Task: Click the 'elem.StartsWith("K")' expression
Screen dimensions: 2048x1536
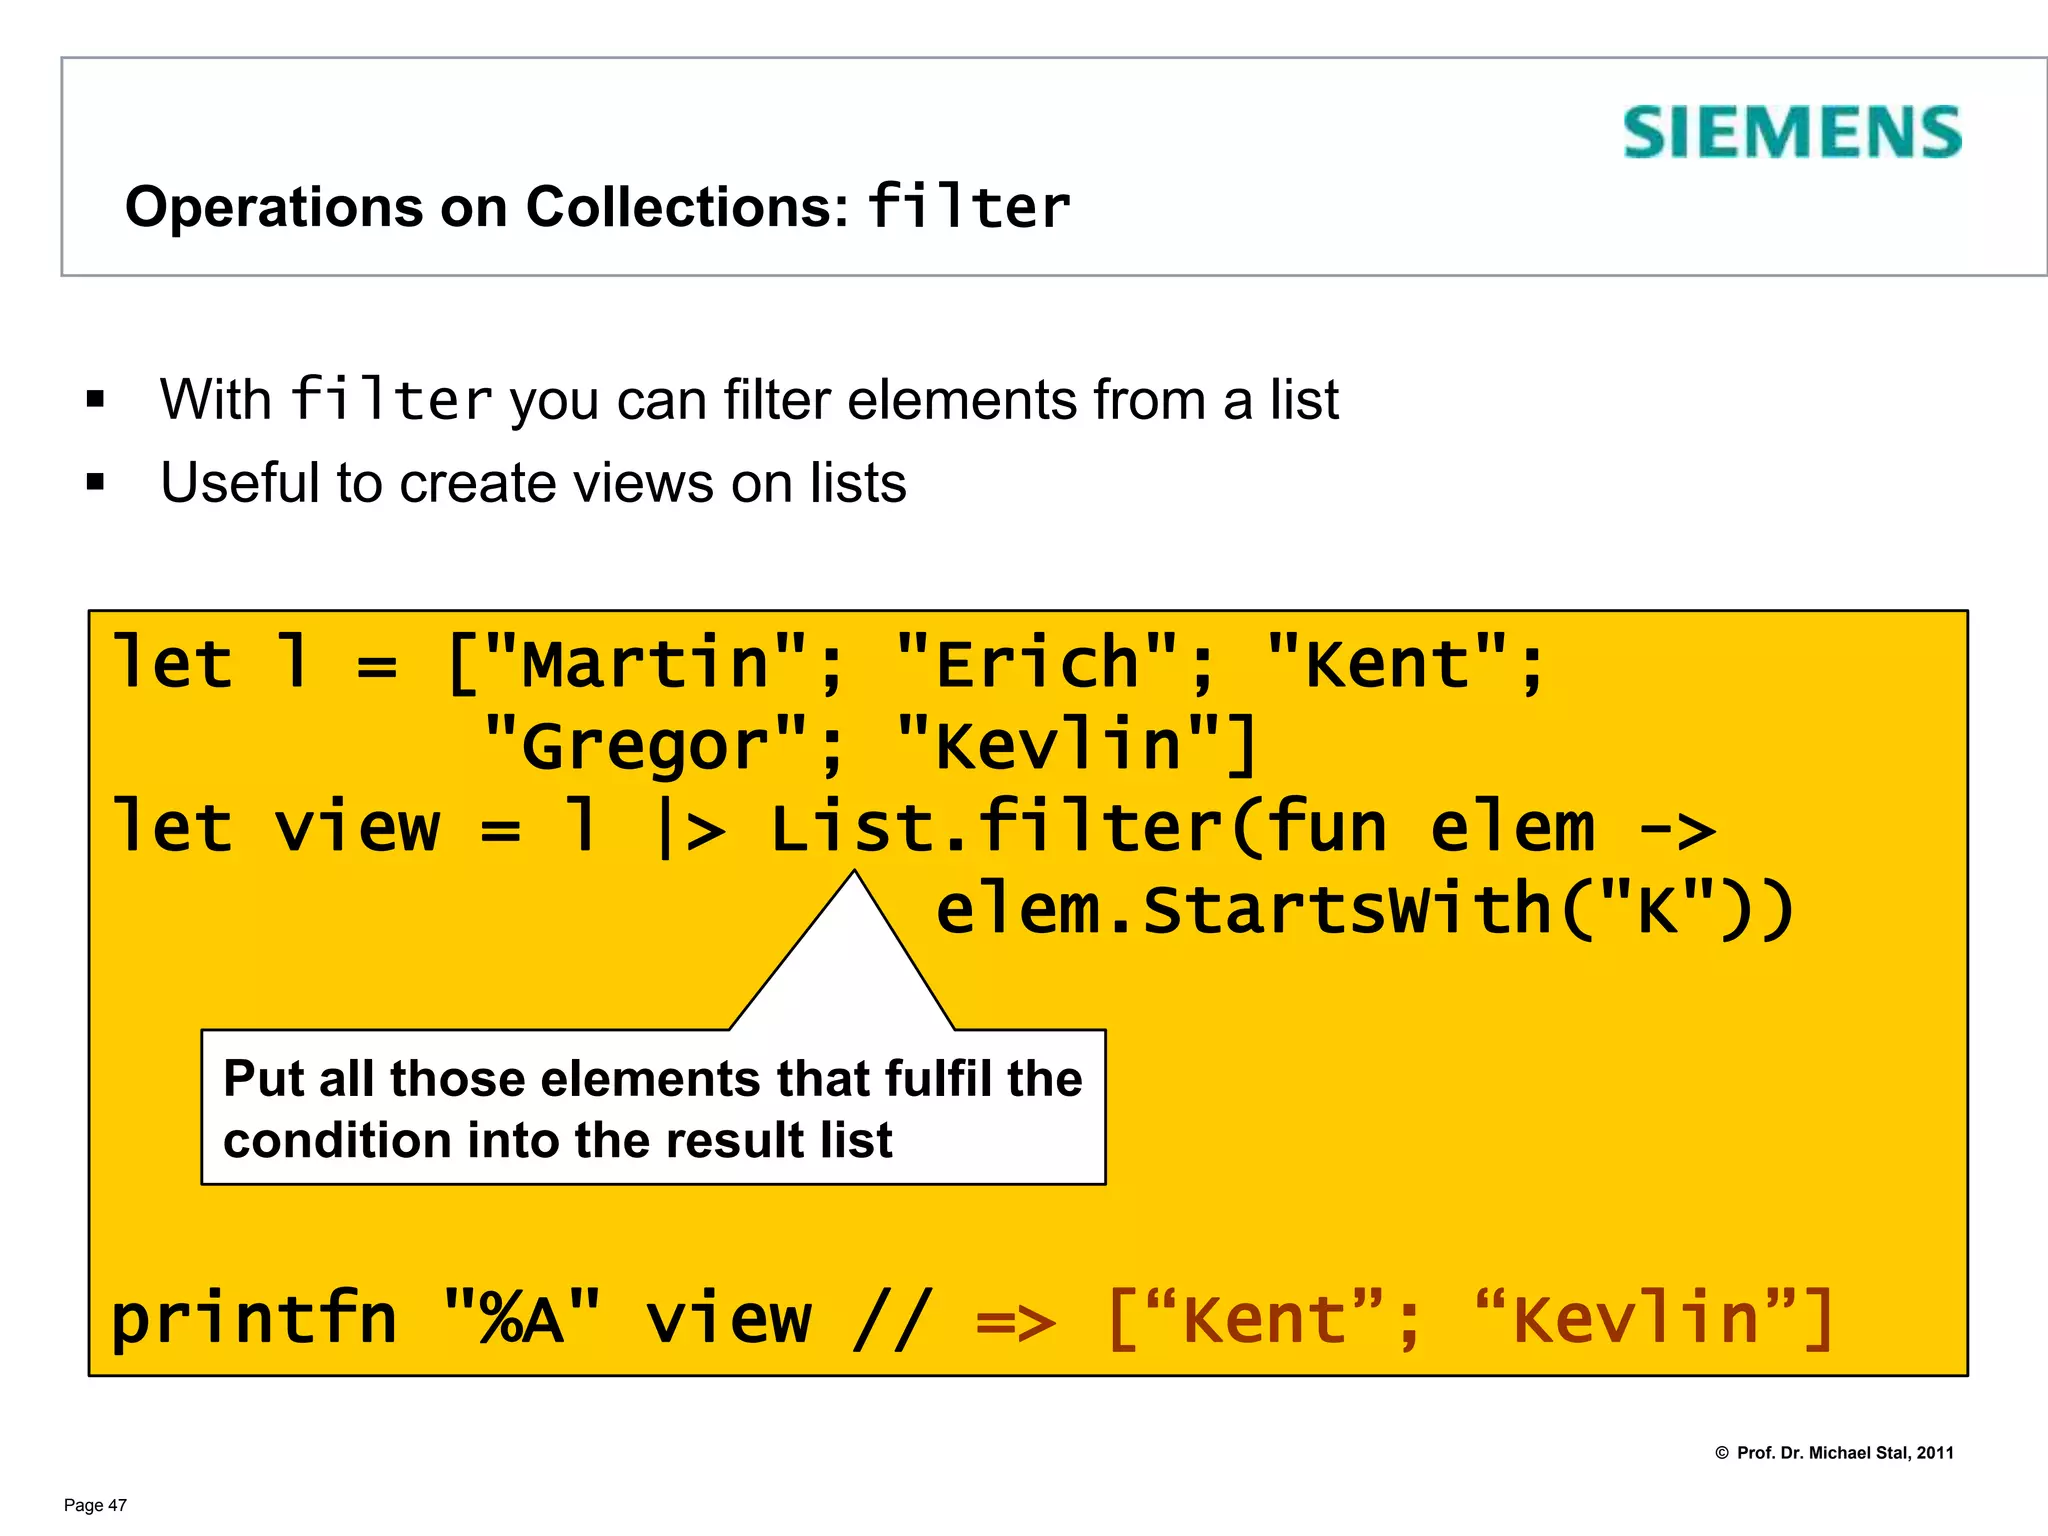Action: point(1365,910)
